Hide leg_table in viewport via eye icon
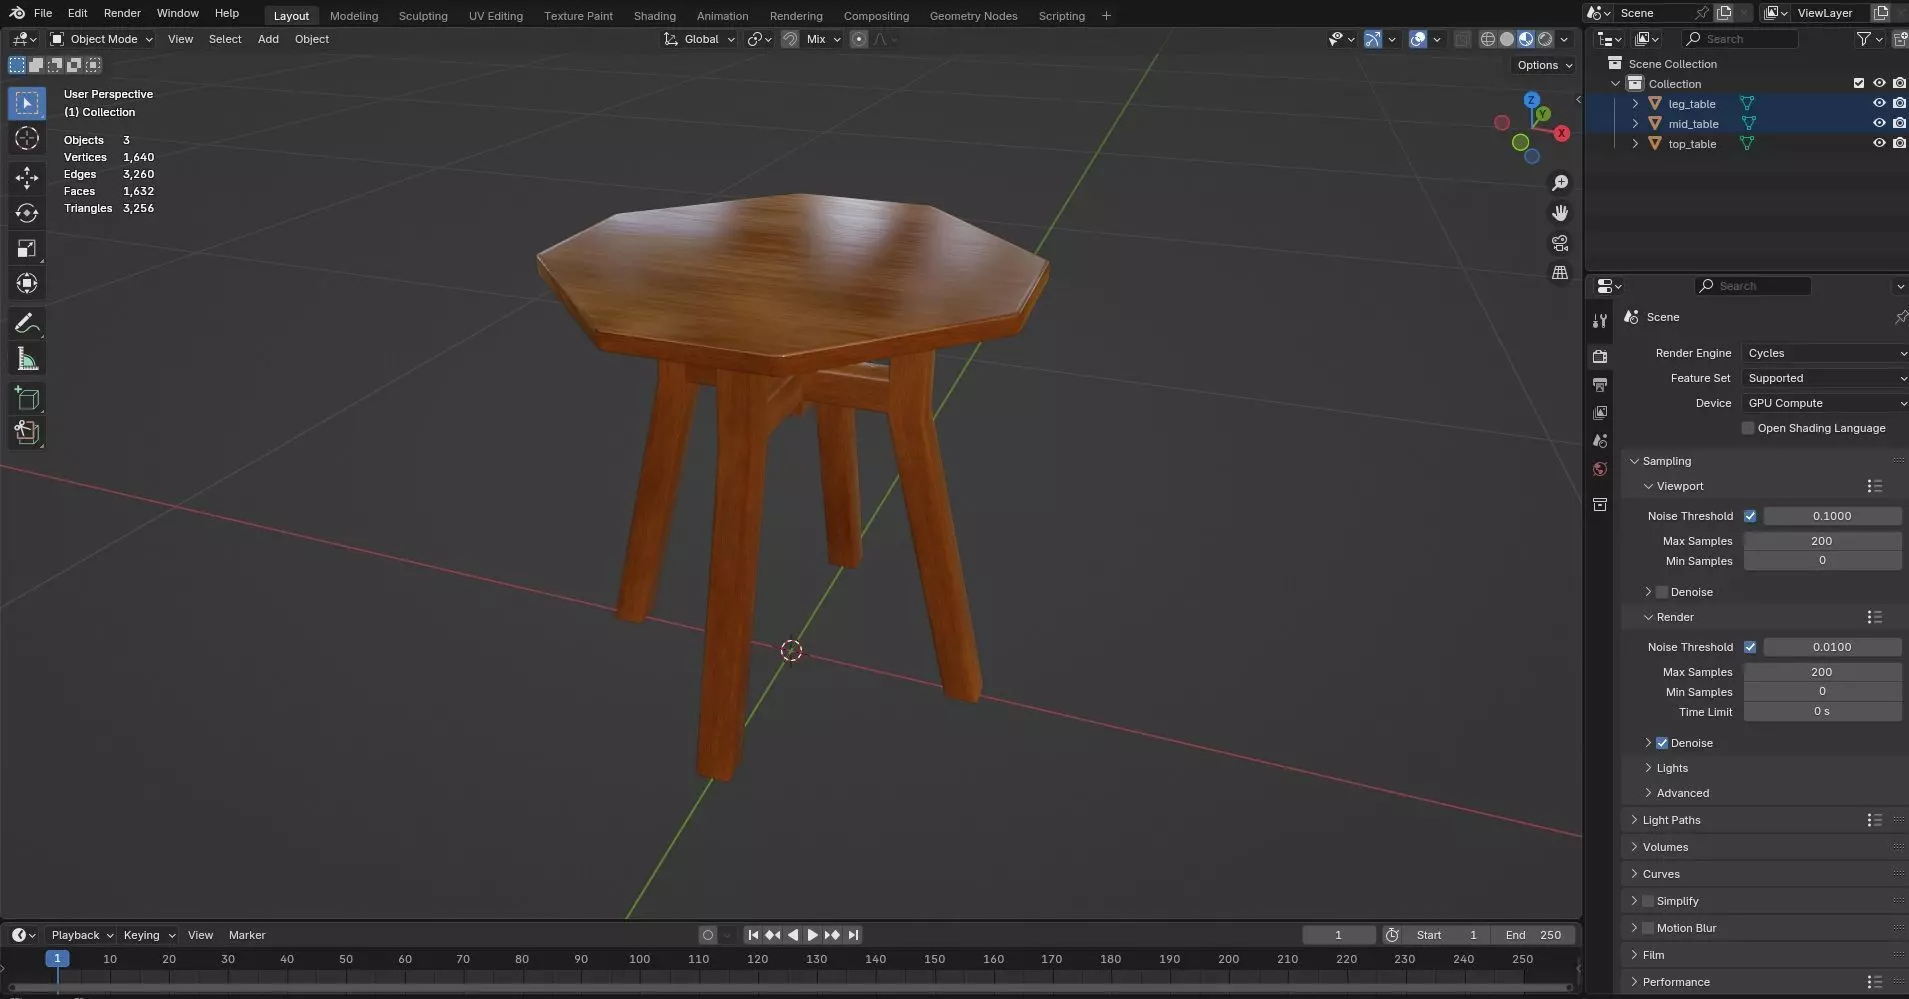The image size is (1909, 999). point(1879,104)
